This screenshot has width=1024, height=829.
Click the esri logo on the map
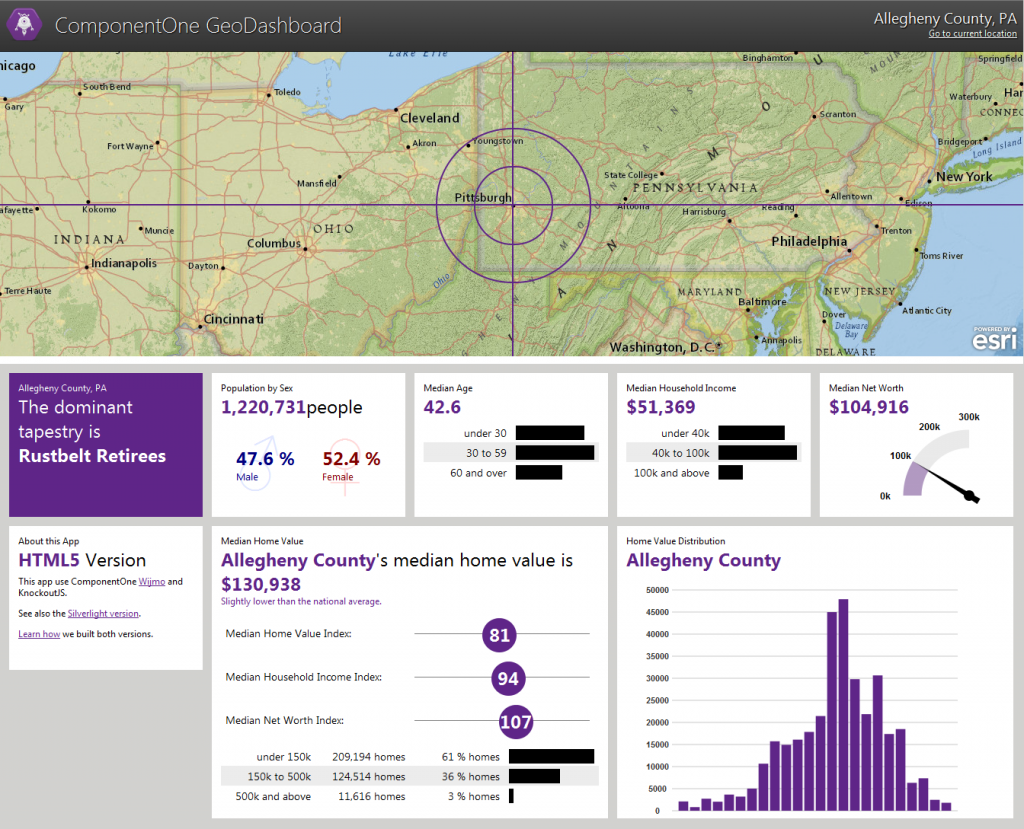click(995, 338)
